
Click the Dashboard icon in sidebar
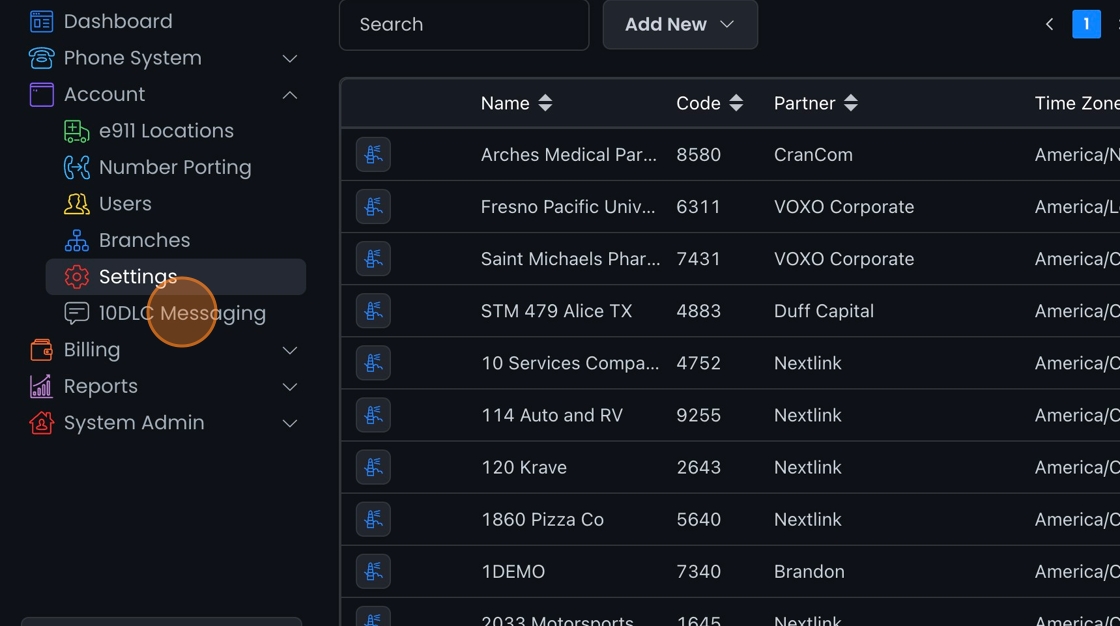click(x=41, y=21)
